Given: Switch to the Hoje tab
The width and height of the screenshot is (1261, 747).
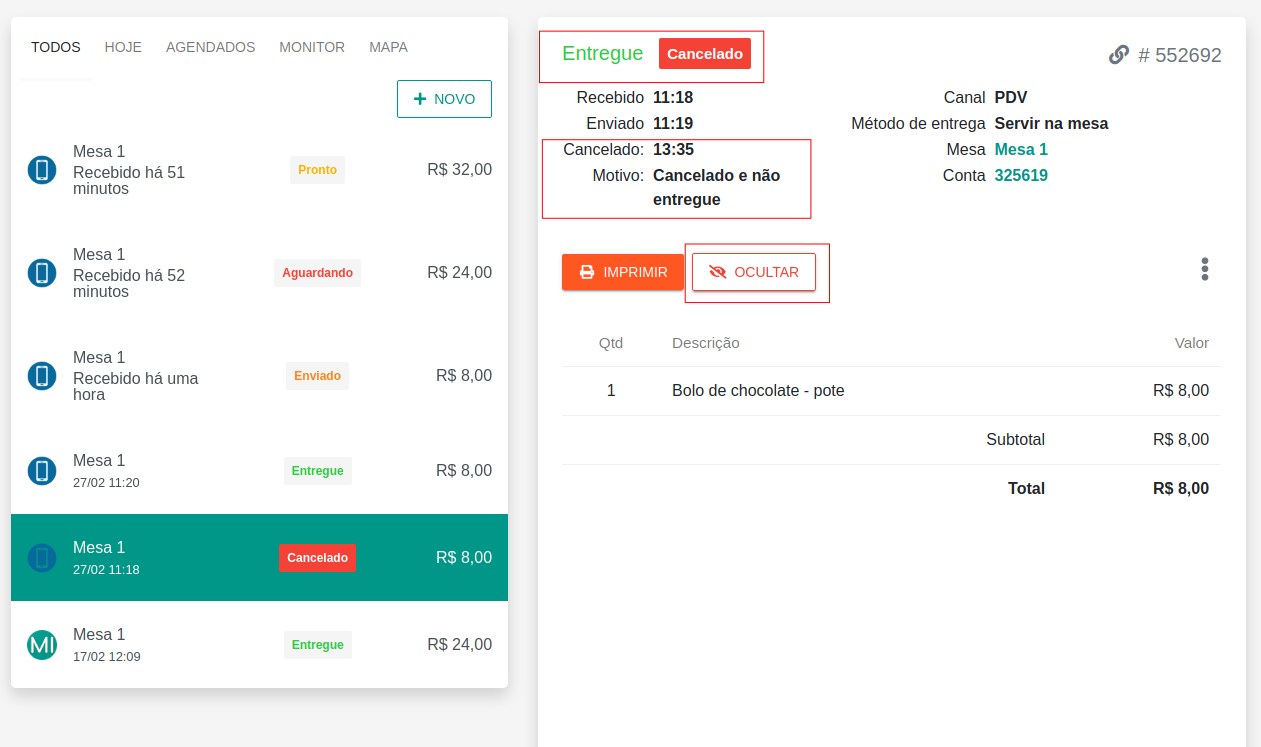Looking at the screenshot, I should (123, 47).
